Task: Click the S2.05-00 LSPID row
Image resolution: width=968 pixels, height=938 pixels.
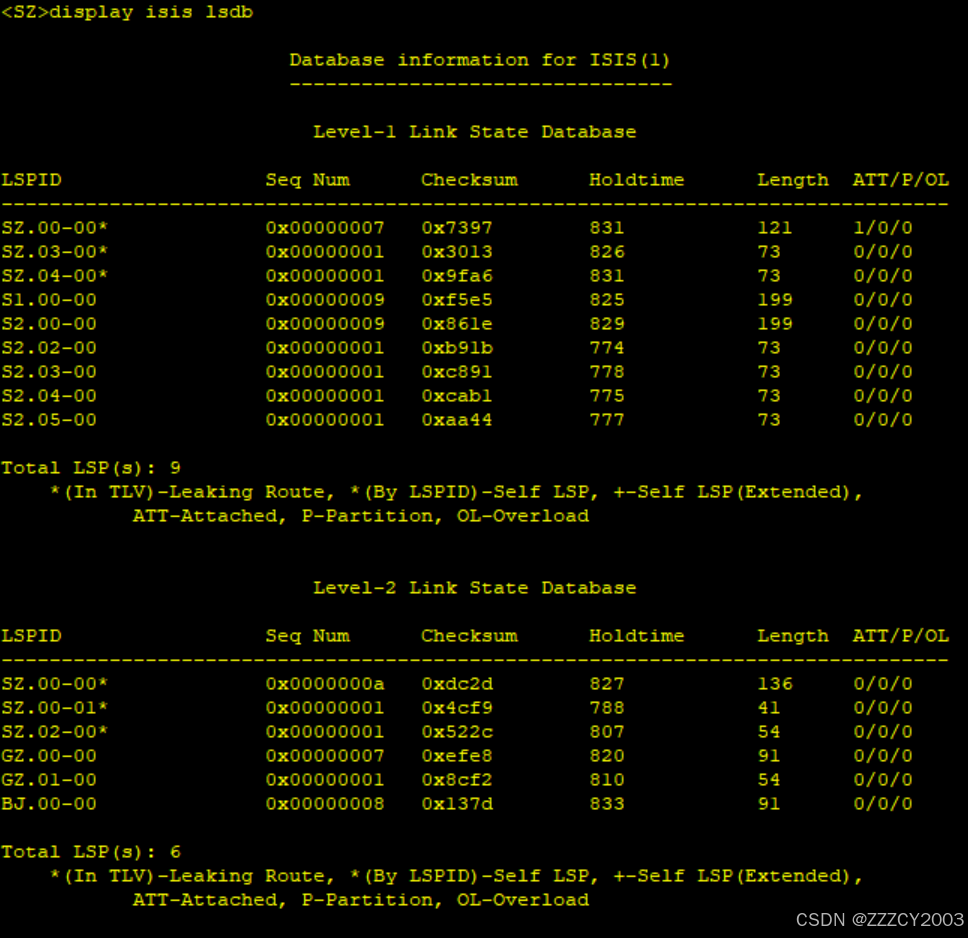Action: click(49, 420)
